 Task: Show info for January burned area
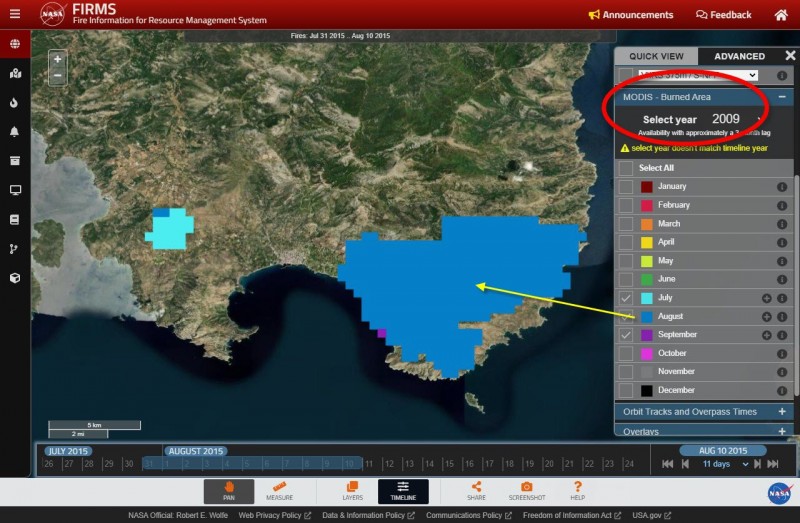click(782, 187)
